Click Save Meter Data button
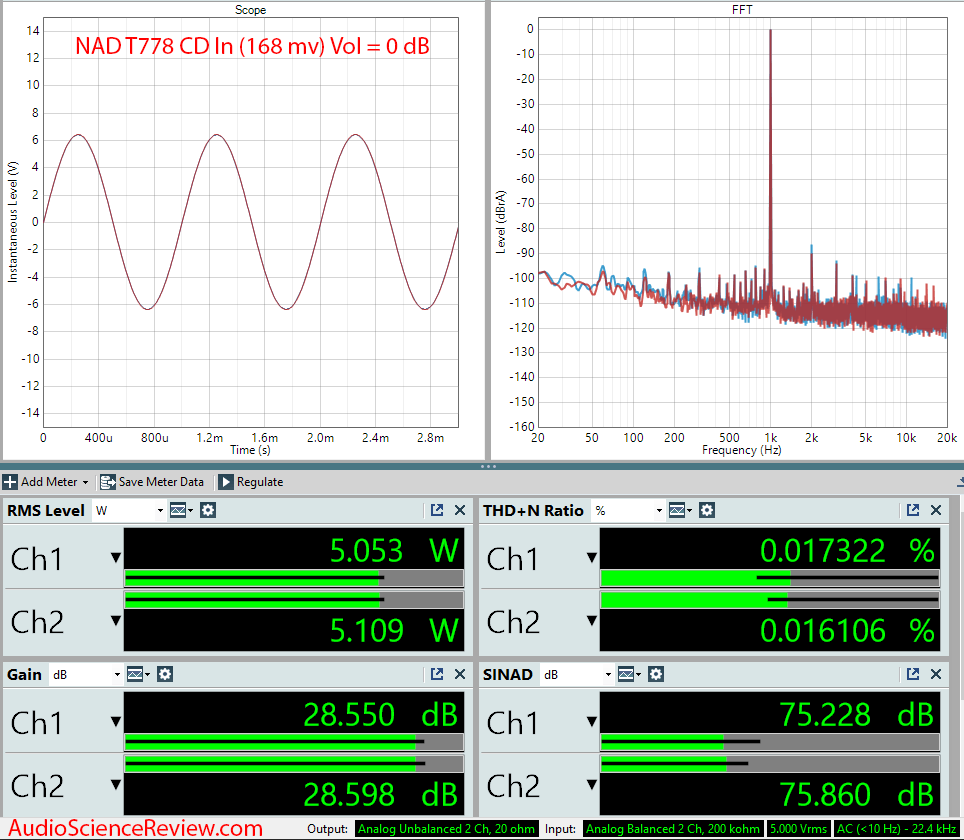Viewport: 964px width, 840px height. click(152, 482)
